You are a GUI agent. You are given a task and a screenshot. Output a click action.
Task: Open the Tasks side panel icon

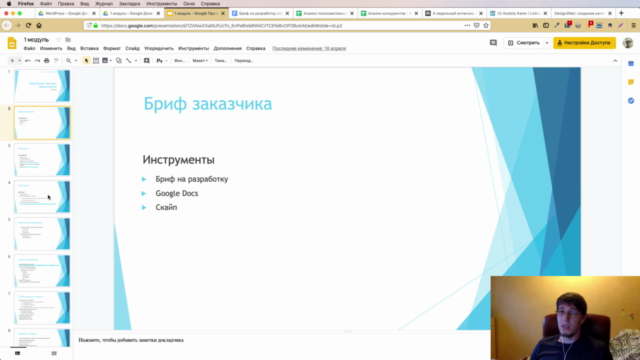pos(631,100)
